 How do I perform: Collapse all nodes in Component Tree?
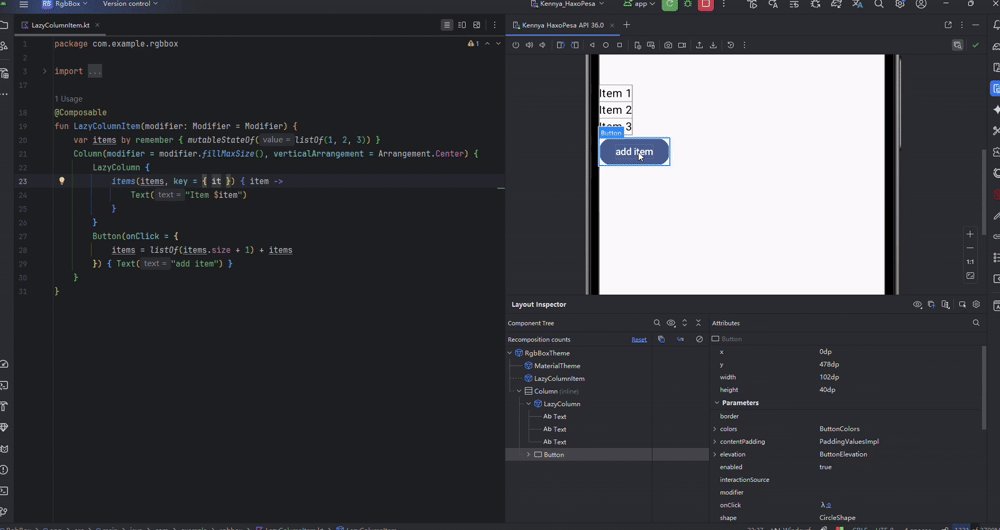click(x=698, y=323)
